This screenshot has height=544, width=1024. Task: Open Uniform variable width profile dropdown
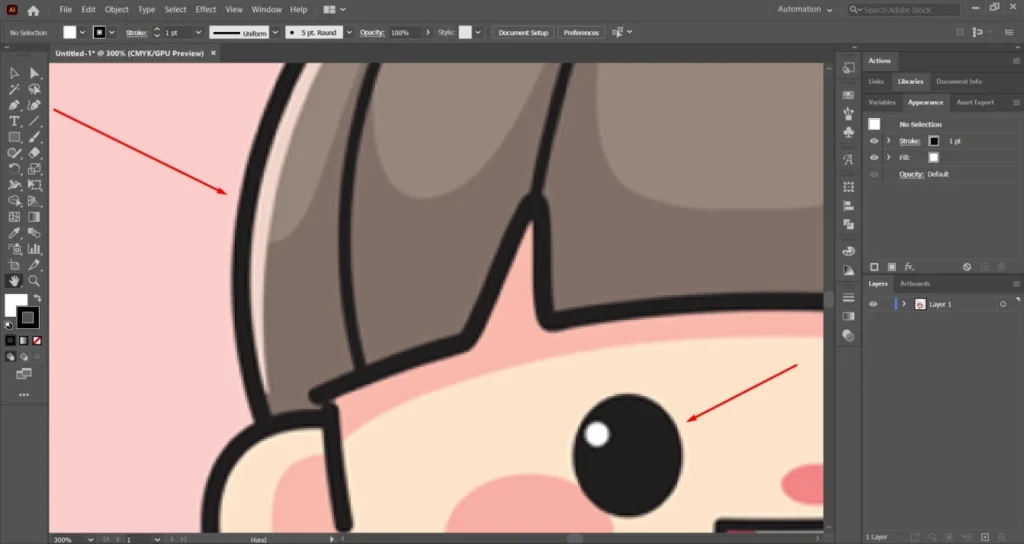pyautogui.click(x=275, y=33)
